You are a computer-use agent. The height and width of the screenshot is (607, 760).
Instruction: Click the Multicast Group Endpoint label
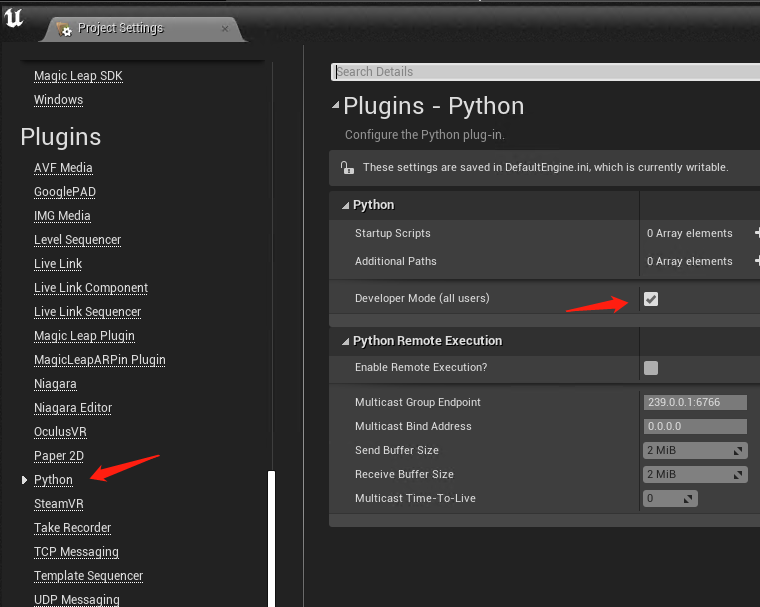(x=417, y=402)
